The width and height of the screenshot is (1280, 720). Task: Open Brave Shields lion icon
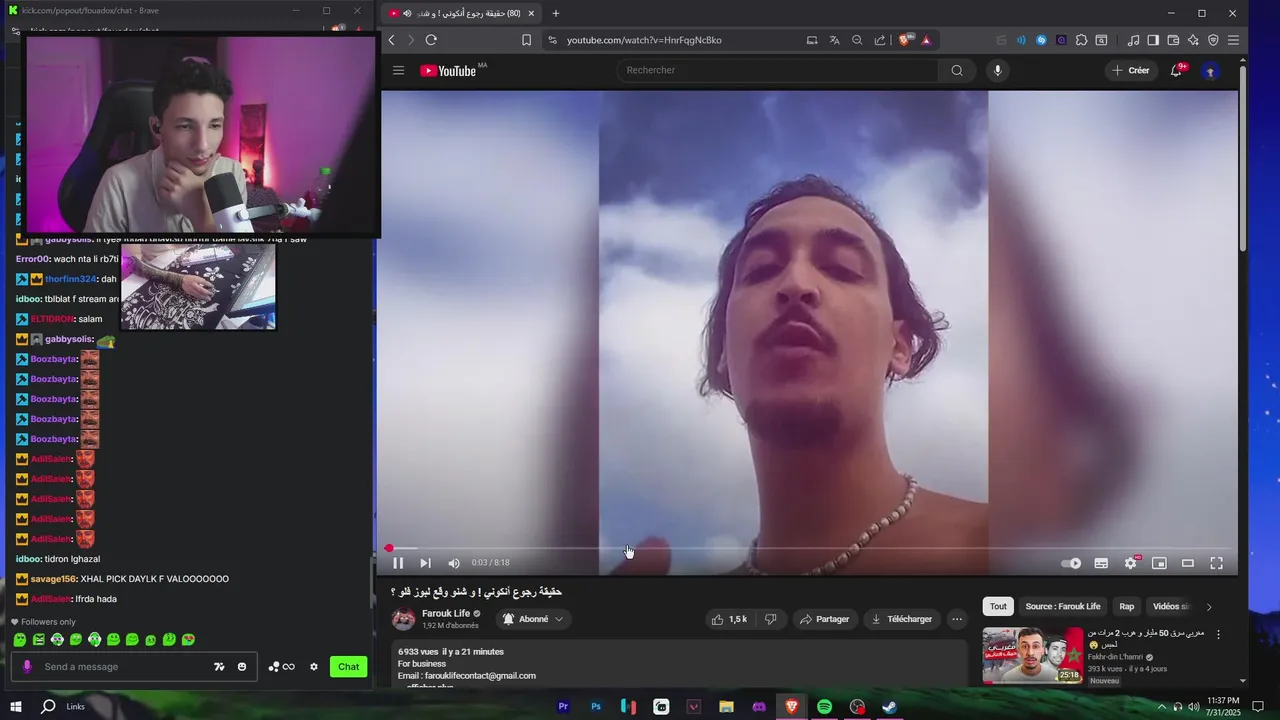[x=905, y=40]
